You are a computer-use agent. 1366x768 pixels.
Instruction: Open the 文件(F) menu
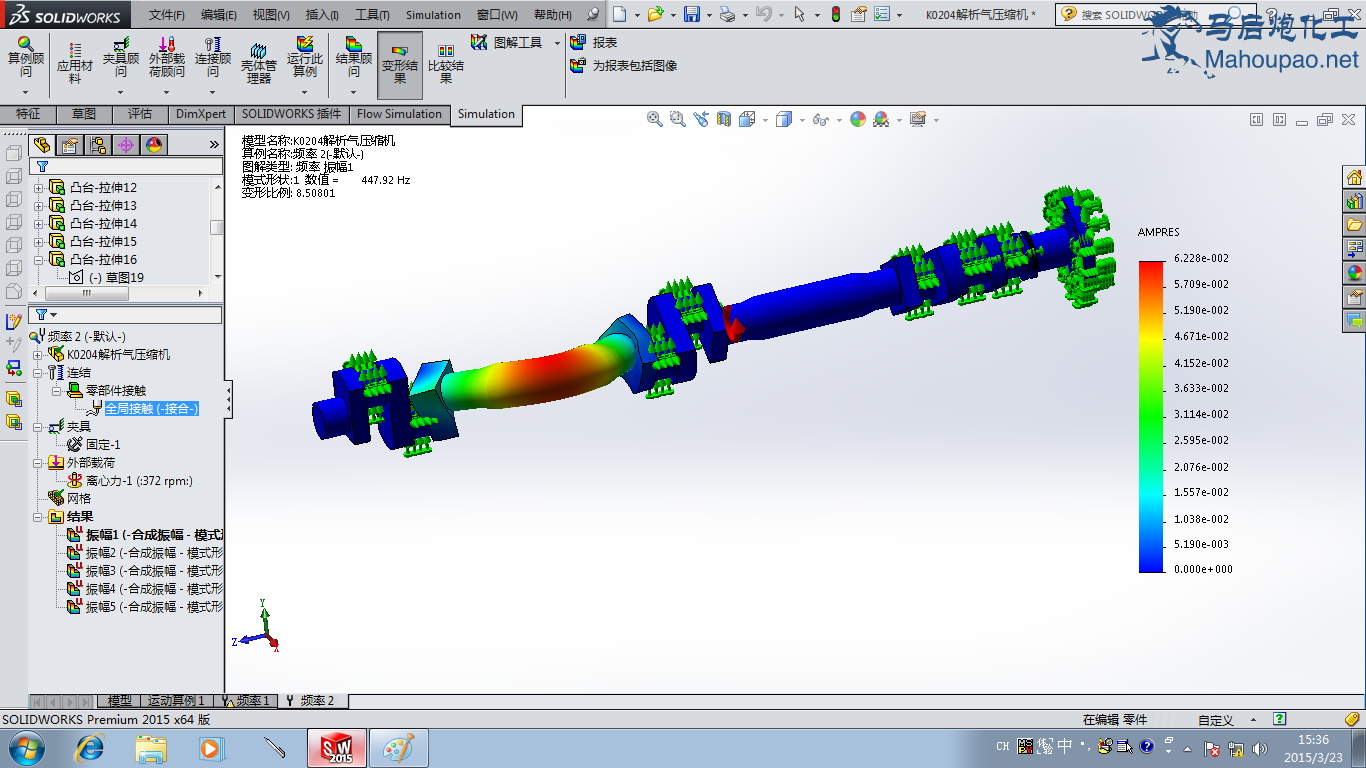click(x=166, y=15)
